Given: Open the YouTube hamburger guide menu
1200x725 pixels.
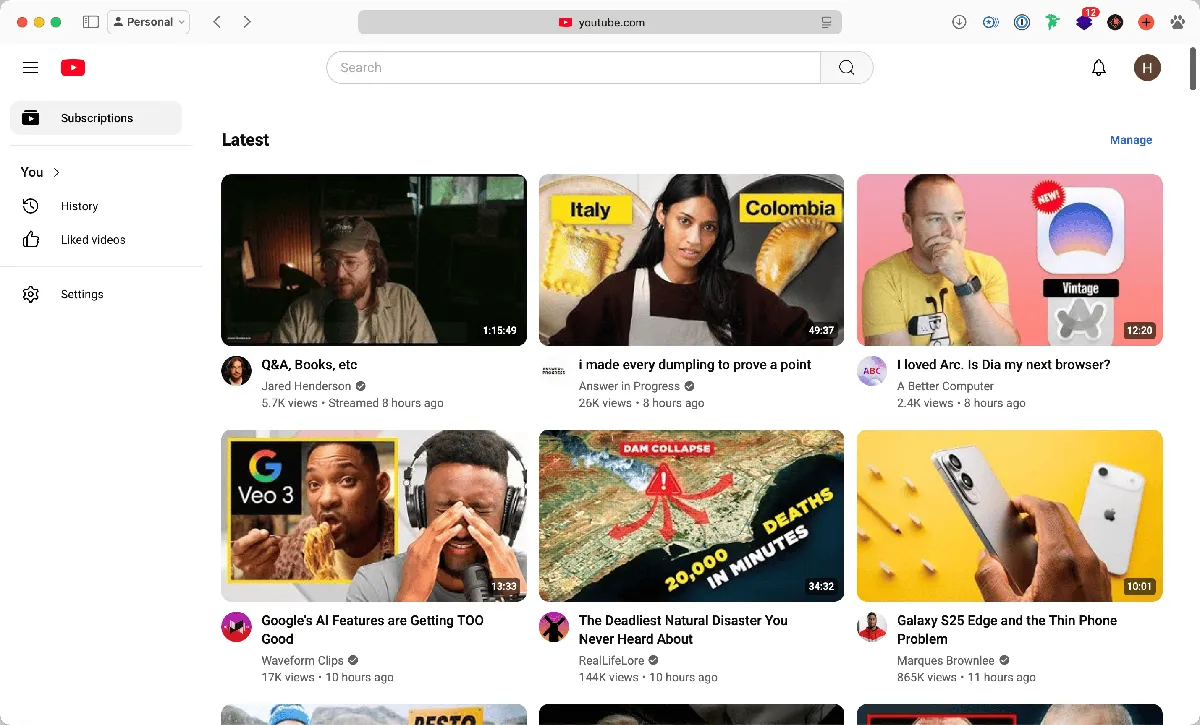Looking at the screenshot, I should pyautogui.click(x=30, y=68).
